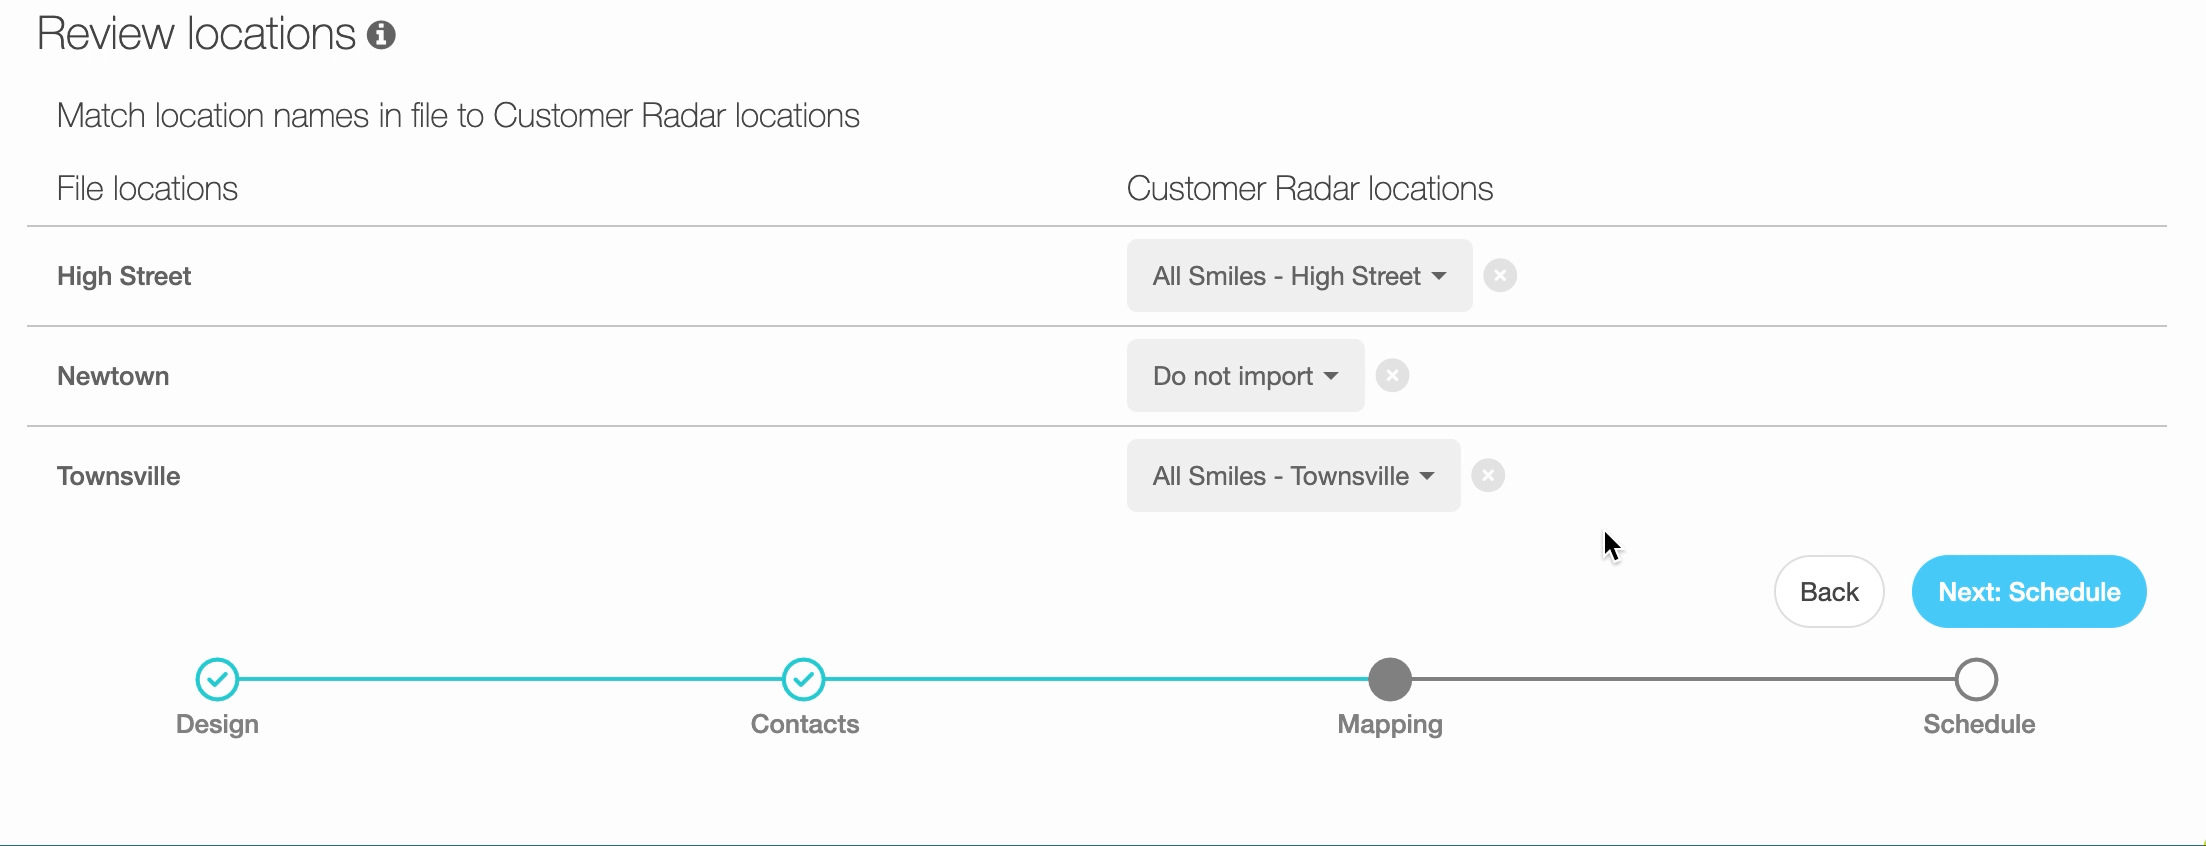Clear the Newtown location mapping
Viewport: 2206px width, 846px height.
tap(1391, 376)
